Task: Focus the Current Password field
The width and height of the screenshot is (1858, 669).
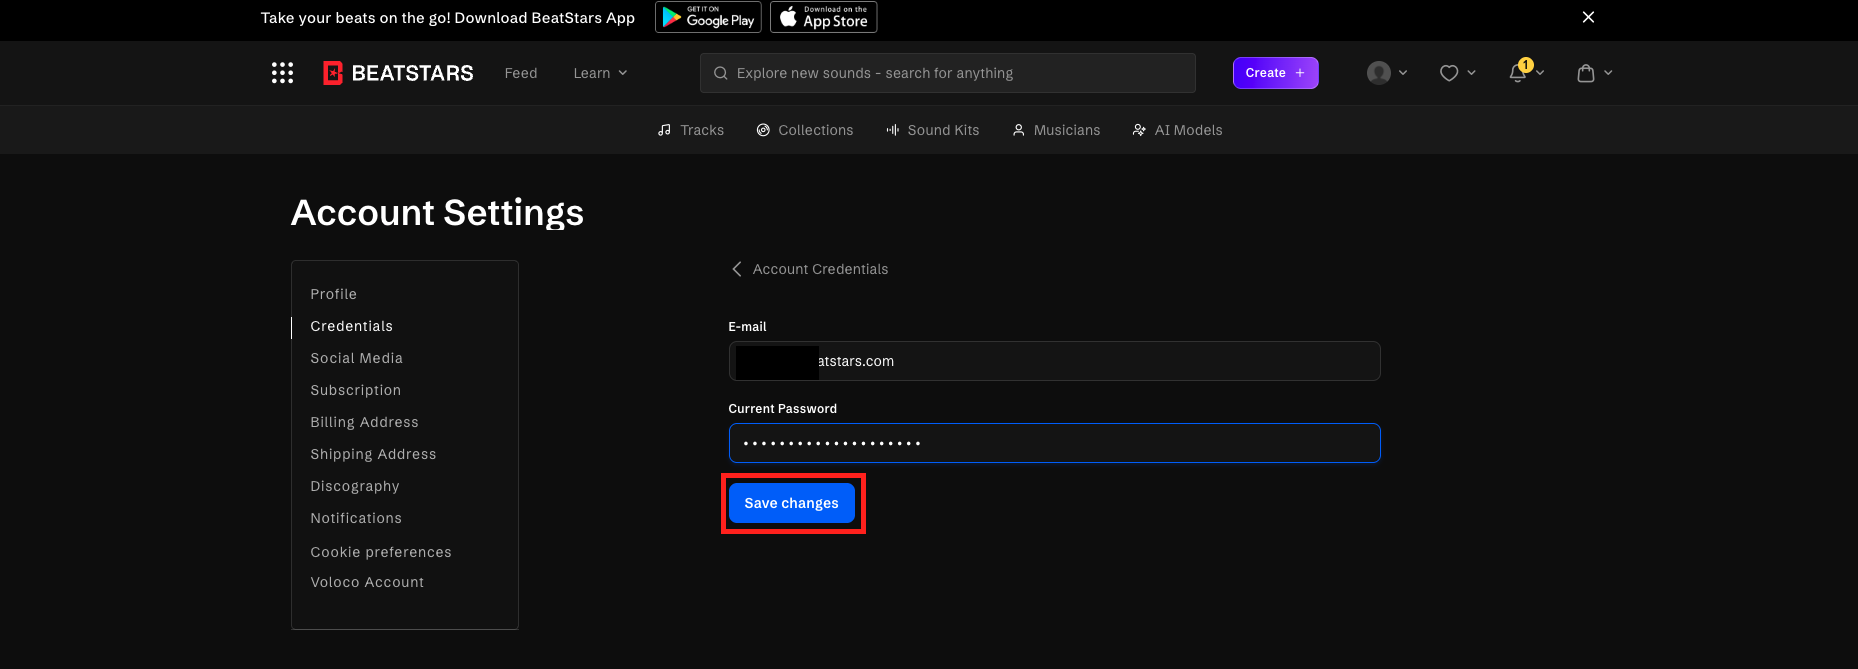Action: tap(1054, 443)
